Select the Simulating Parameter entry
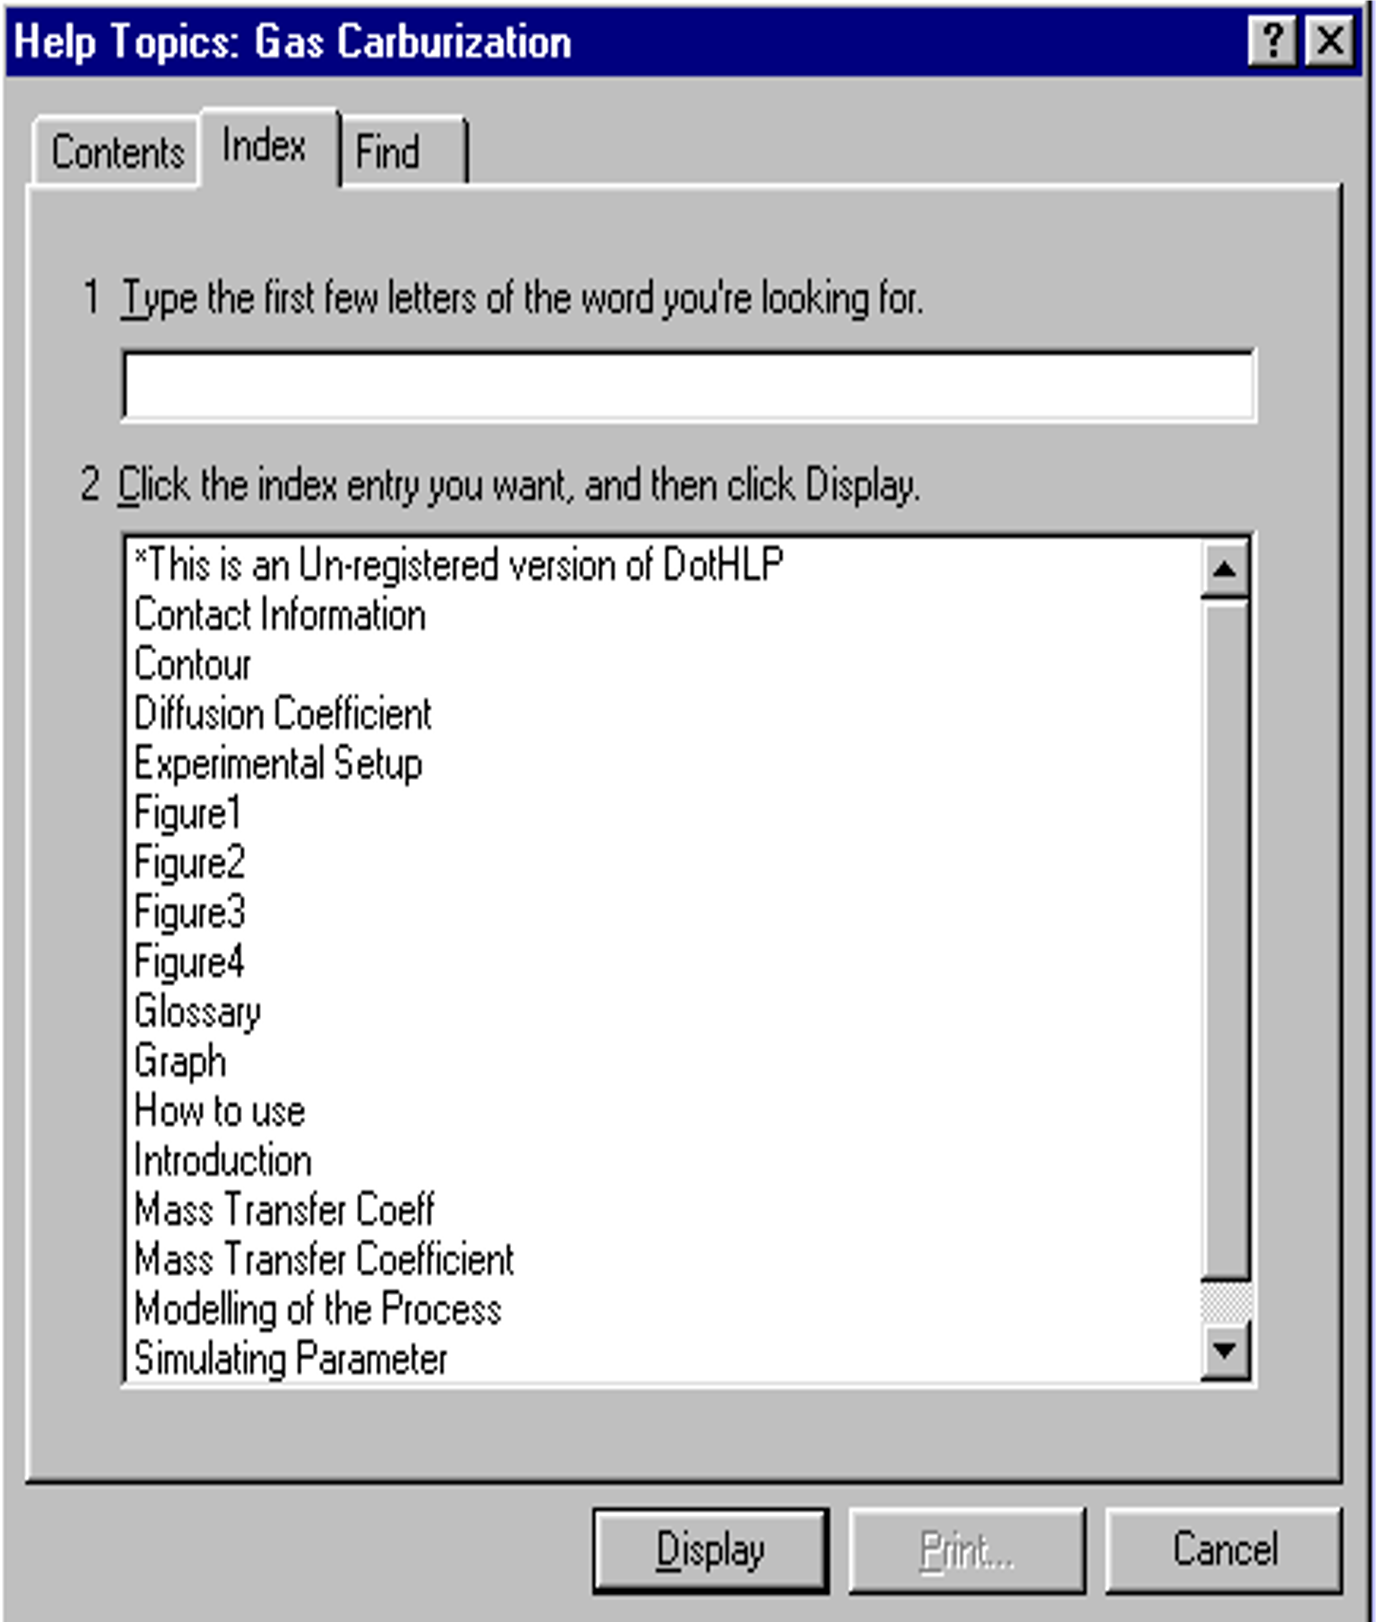The height and width of the screenshot is (1622, 1379). 291,1359
